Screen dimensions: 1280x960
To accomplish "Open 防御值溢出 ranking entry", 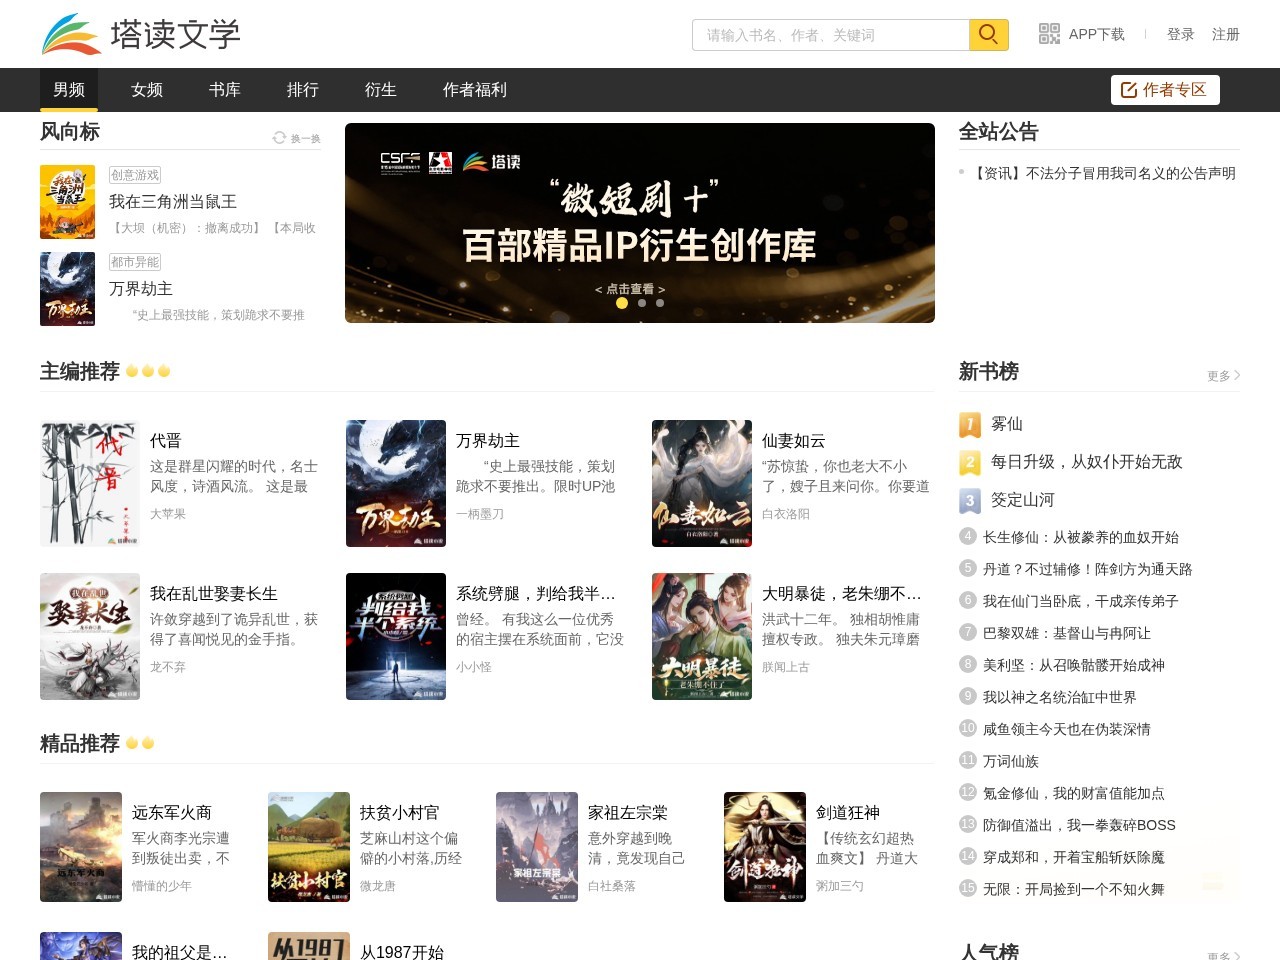I will pyautogui.click(x=1080, y=825).
